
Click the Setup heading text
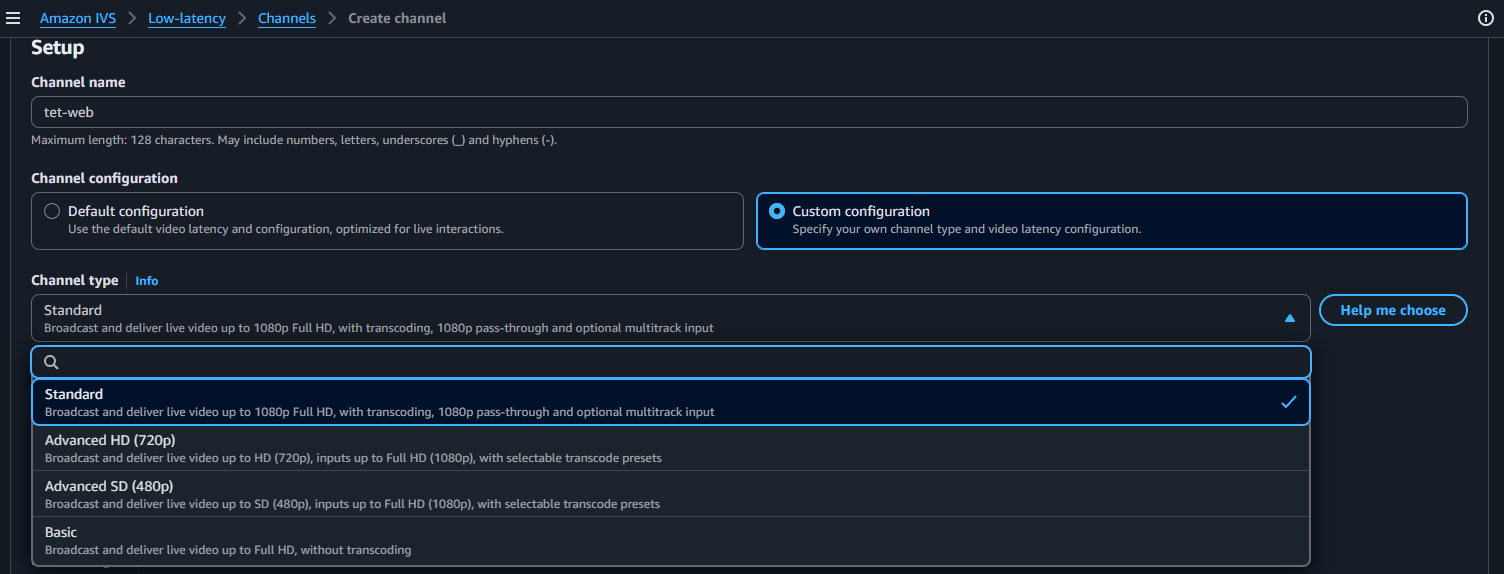point(58,48)
